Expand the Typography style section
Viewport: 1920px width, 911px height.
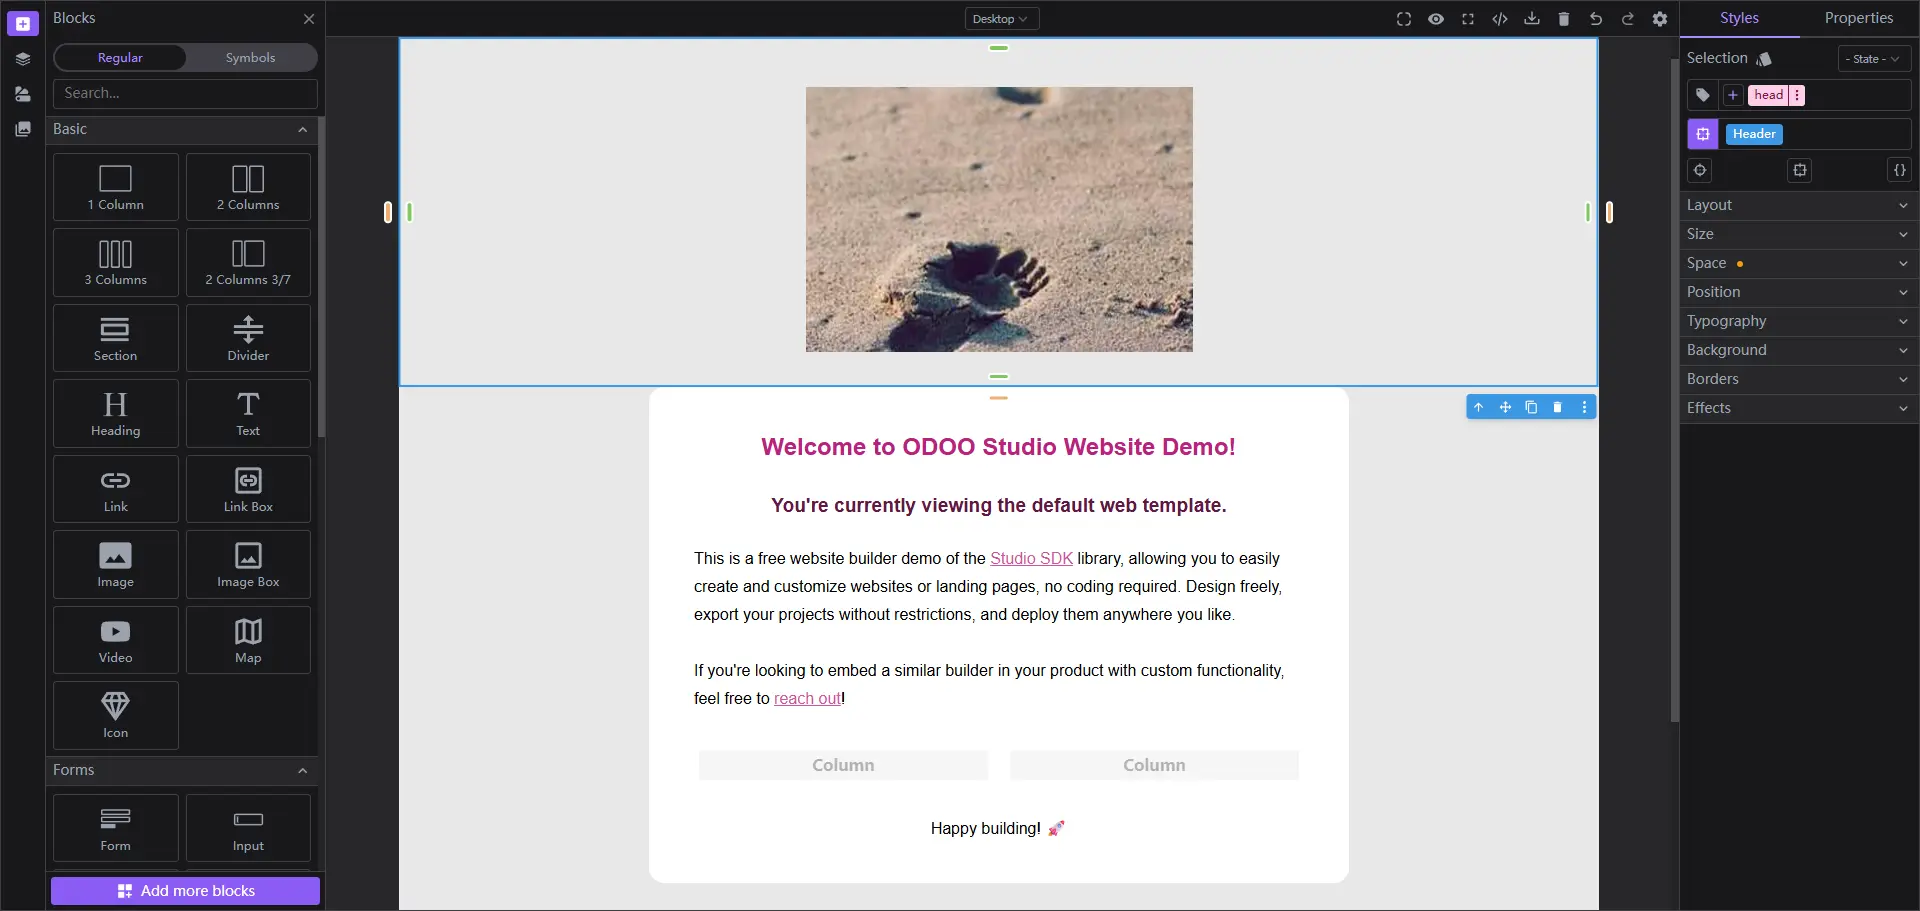pos(1798,321)
